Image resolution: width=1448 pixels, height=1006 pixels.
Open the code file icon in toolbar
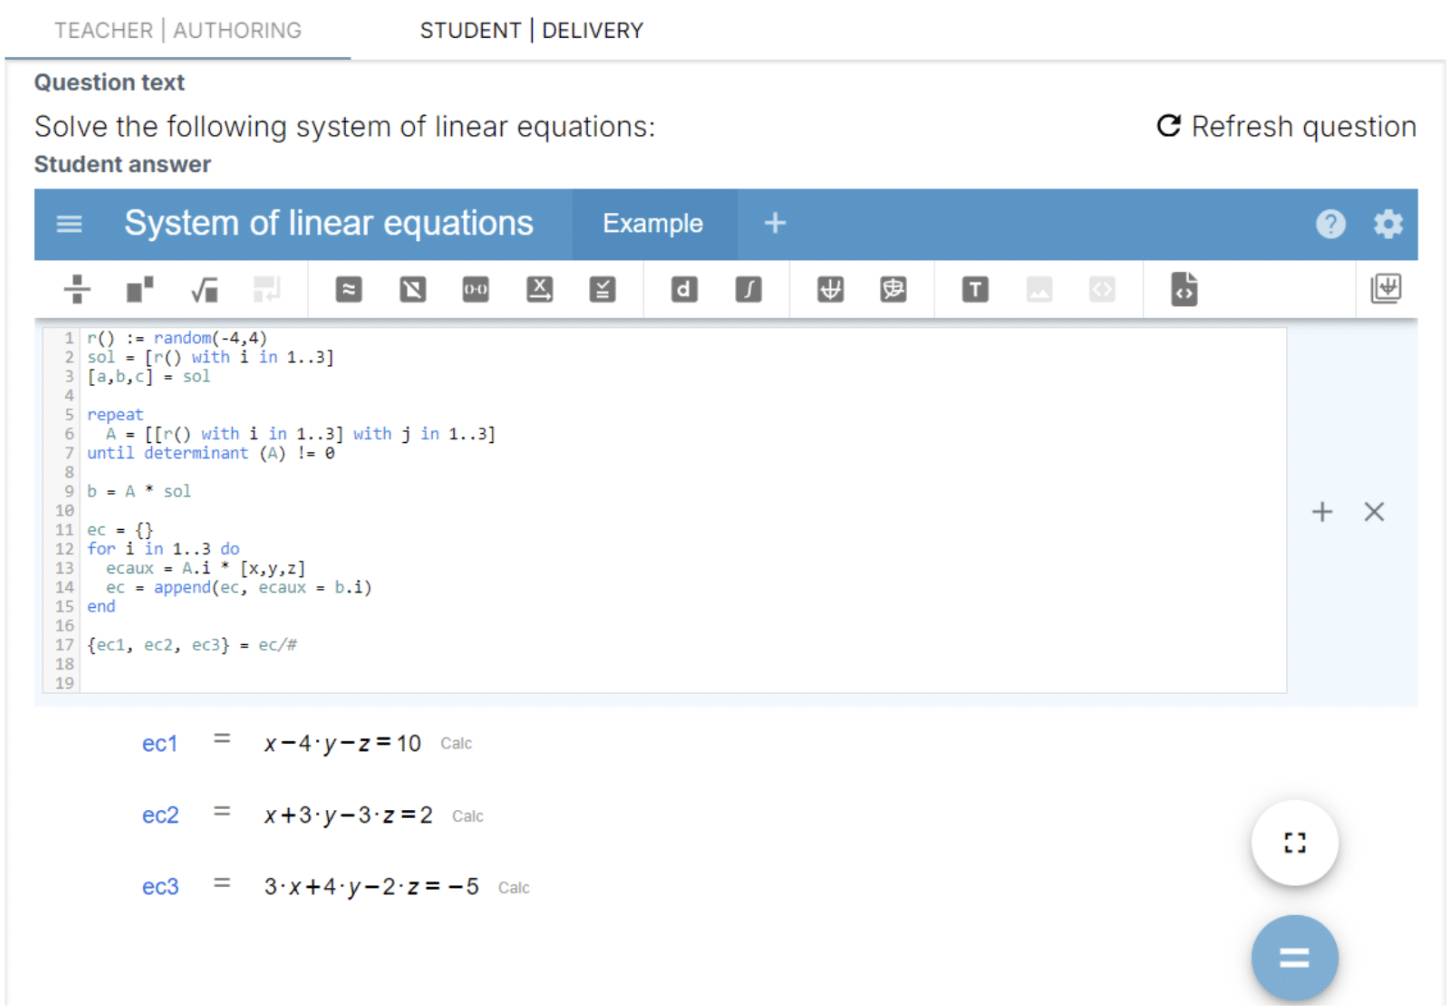coord(1184,289)
